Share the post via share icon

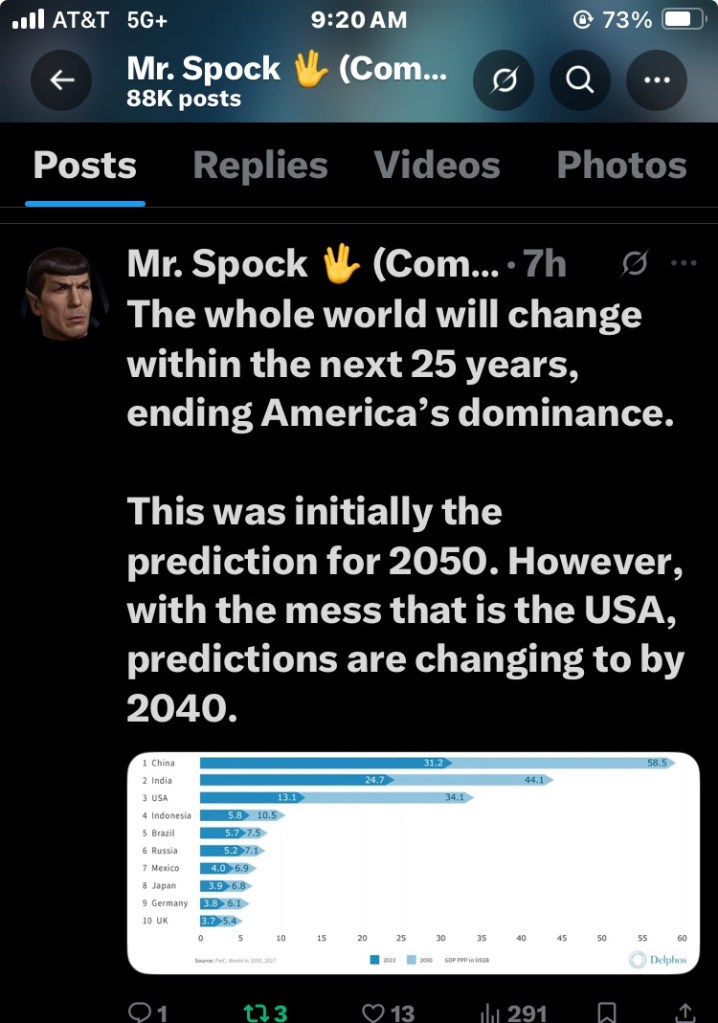686,1012
